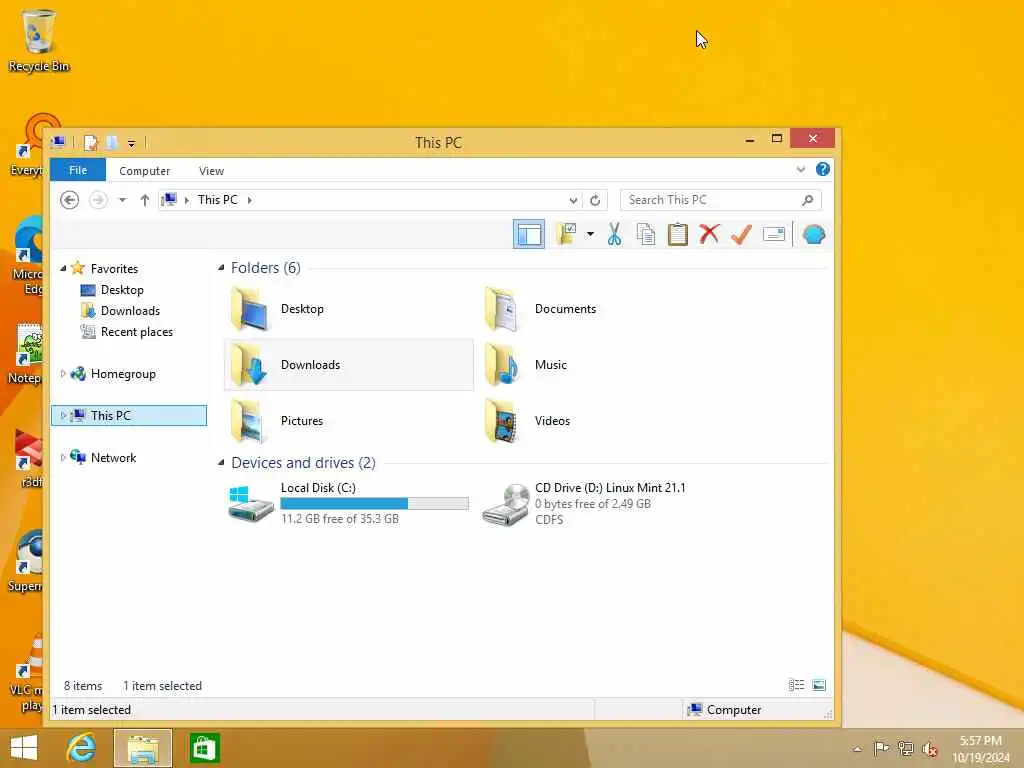Open the folder options dropdown arrow
The image size is (1024, 768).
(x=590, y=234)
